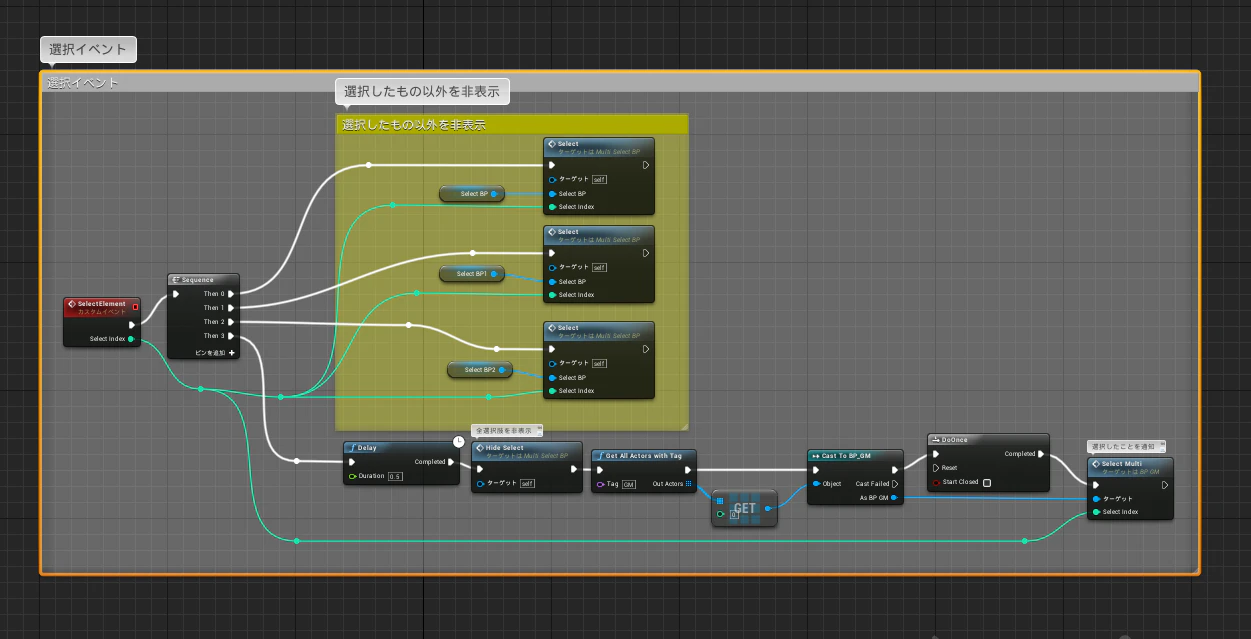The image size is (1251, 639).
Task: Click the Out Actors array pin
Action: click(x=688, y=484)
